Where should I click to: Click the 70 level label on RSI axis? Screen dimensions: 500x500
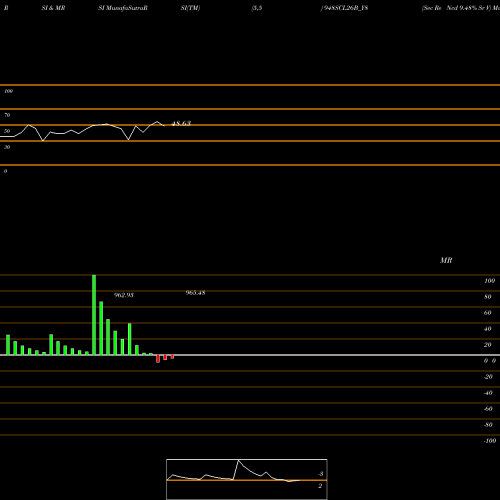(7, 115)
